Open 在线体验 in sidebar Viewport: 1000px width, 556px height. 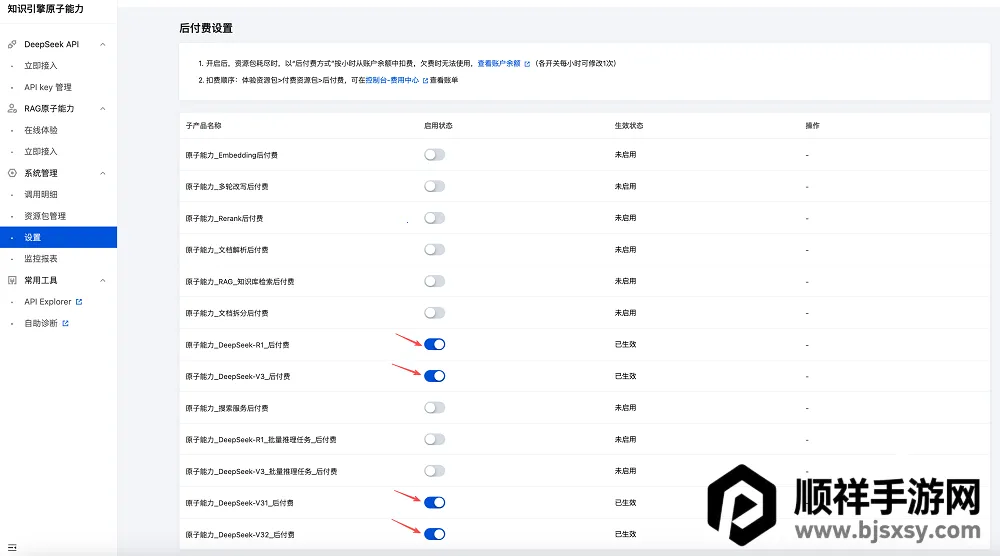(x=41, y=130)
